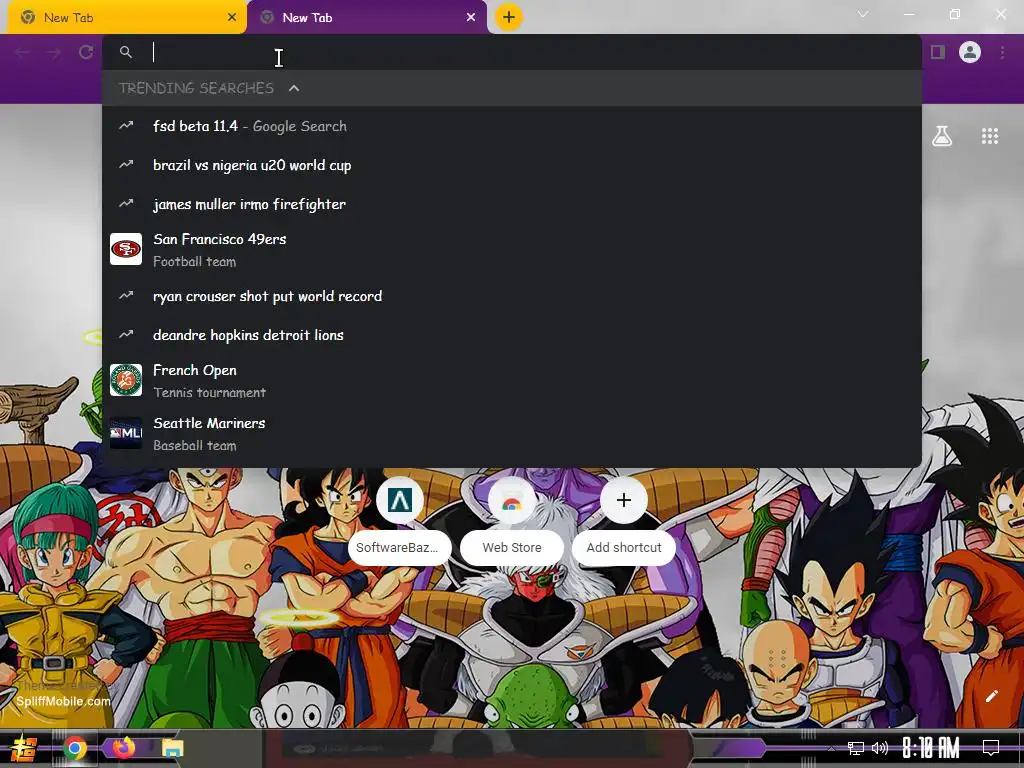Open a new tab with plus button
The height and width of the screenshot is (768, 1024).
click(509, 17)
